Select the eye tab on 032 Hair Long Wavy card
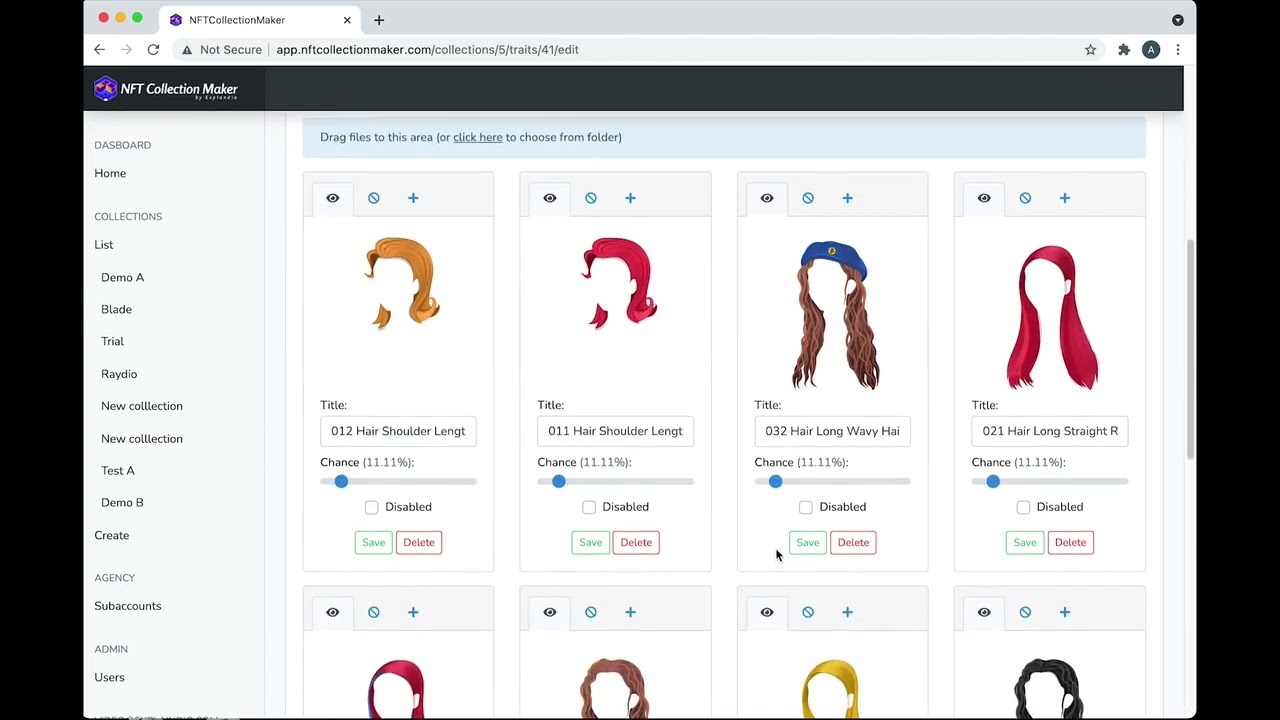 coord(767,198)
